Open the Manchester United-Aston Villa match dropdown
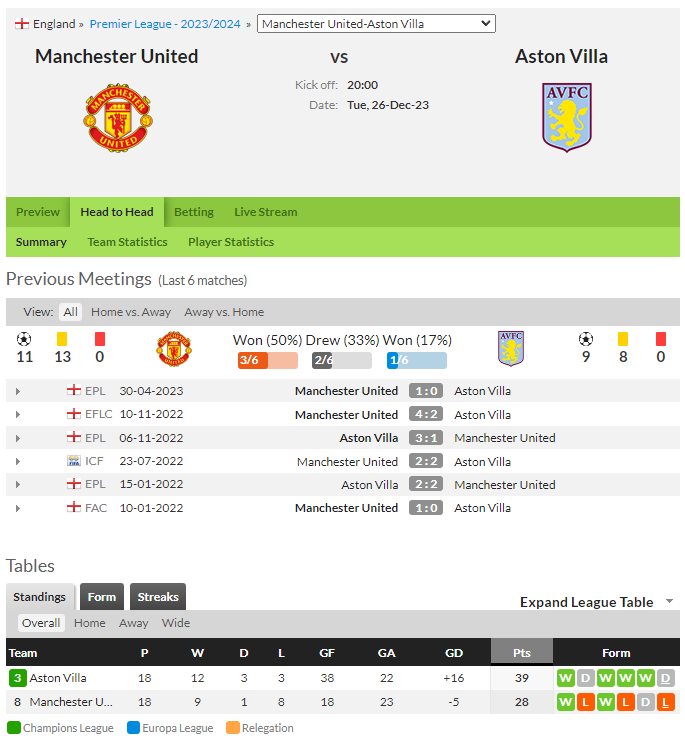Image resolution: width=685 pixels, height=752 pixels. pos(376,24)
